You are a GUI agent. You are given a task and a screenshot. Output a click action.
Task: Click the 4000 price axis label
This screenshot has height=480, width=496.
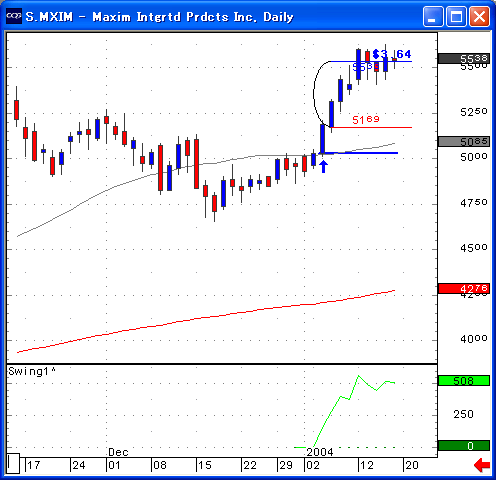[x=474, y=339]
